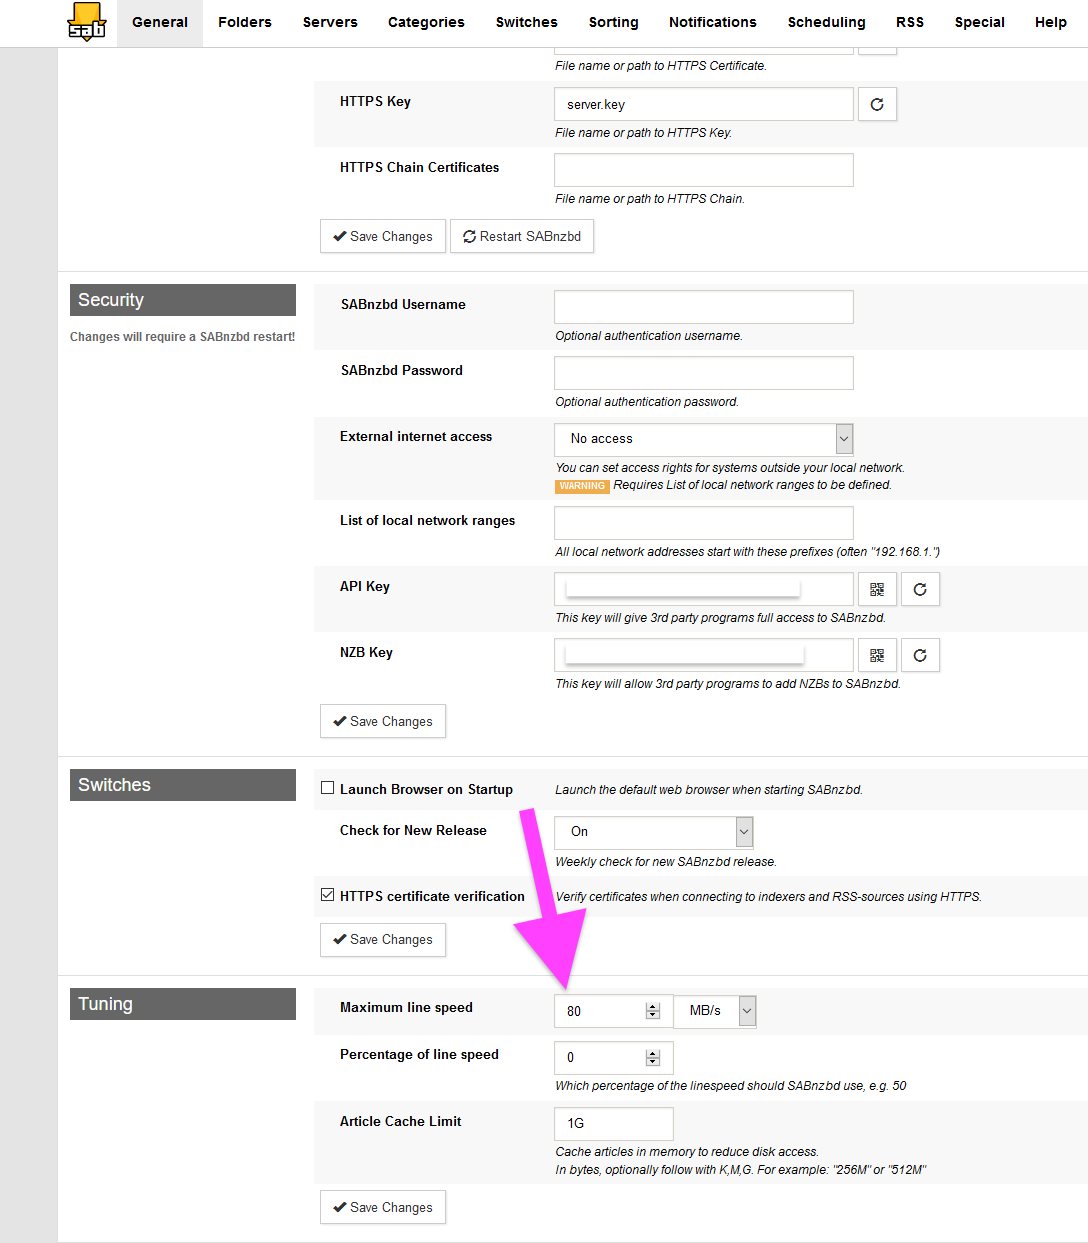Switch to the Servers tab

(330, 22)
